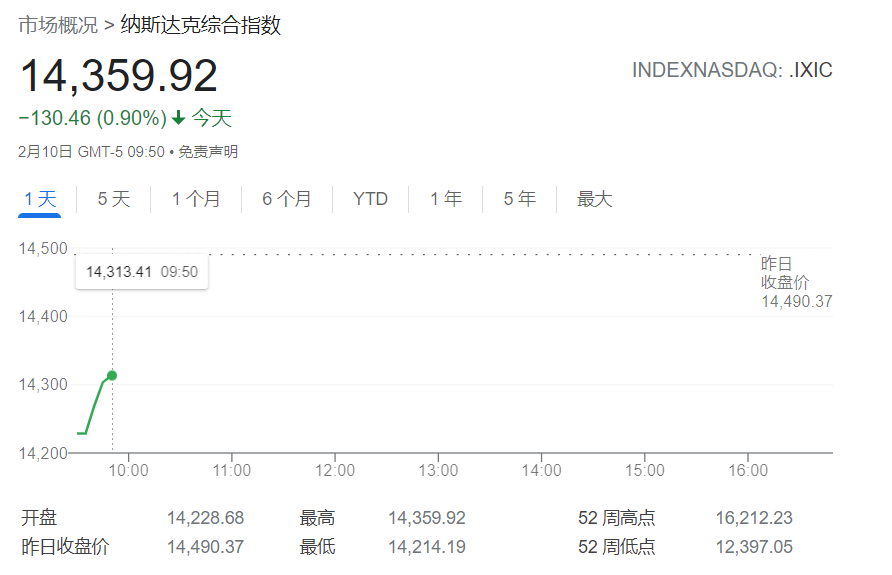Click the 14,313.41 chart tooltip
Viewport: 892px width, 575px height.
tap(142, 272)
